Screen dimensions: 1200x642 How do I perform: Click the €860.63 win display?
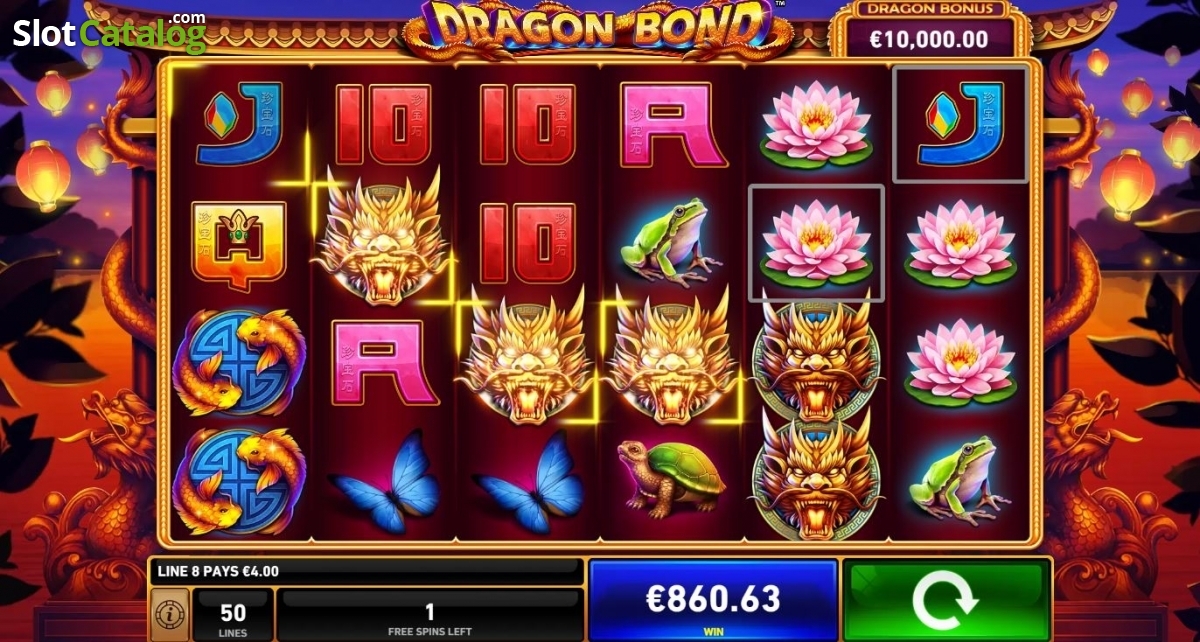tap(713, 599)
